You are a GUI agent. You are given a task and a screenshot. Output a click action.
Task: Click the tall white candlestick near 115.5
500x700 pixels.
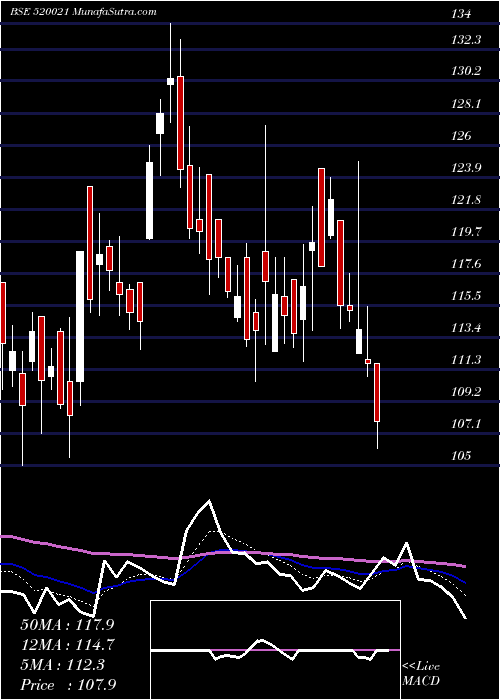coord(80,317)
